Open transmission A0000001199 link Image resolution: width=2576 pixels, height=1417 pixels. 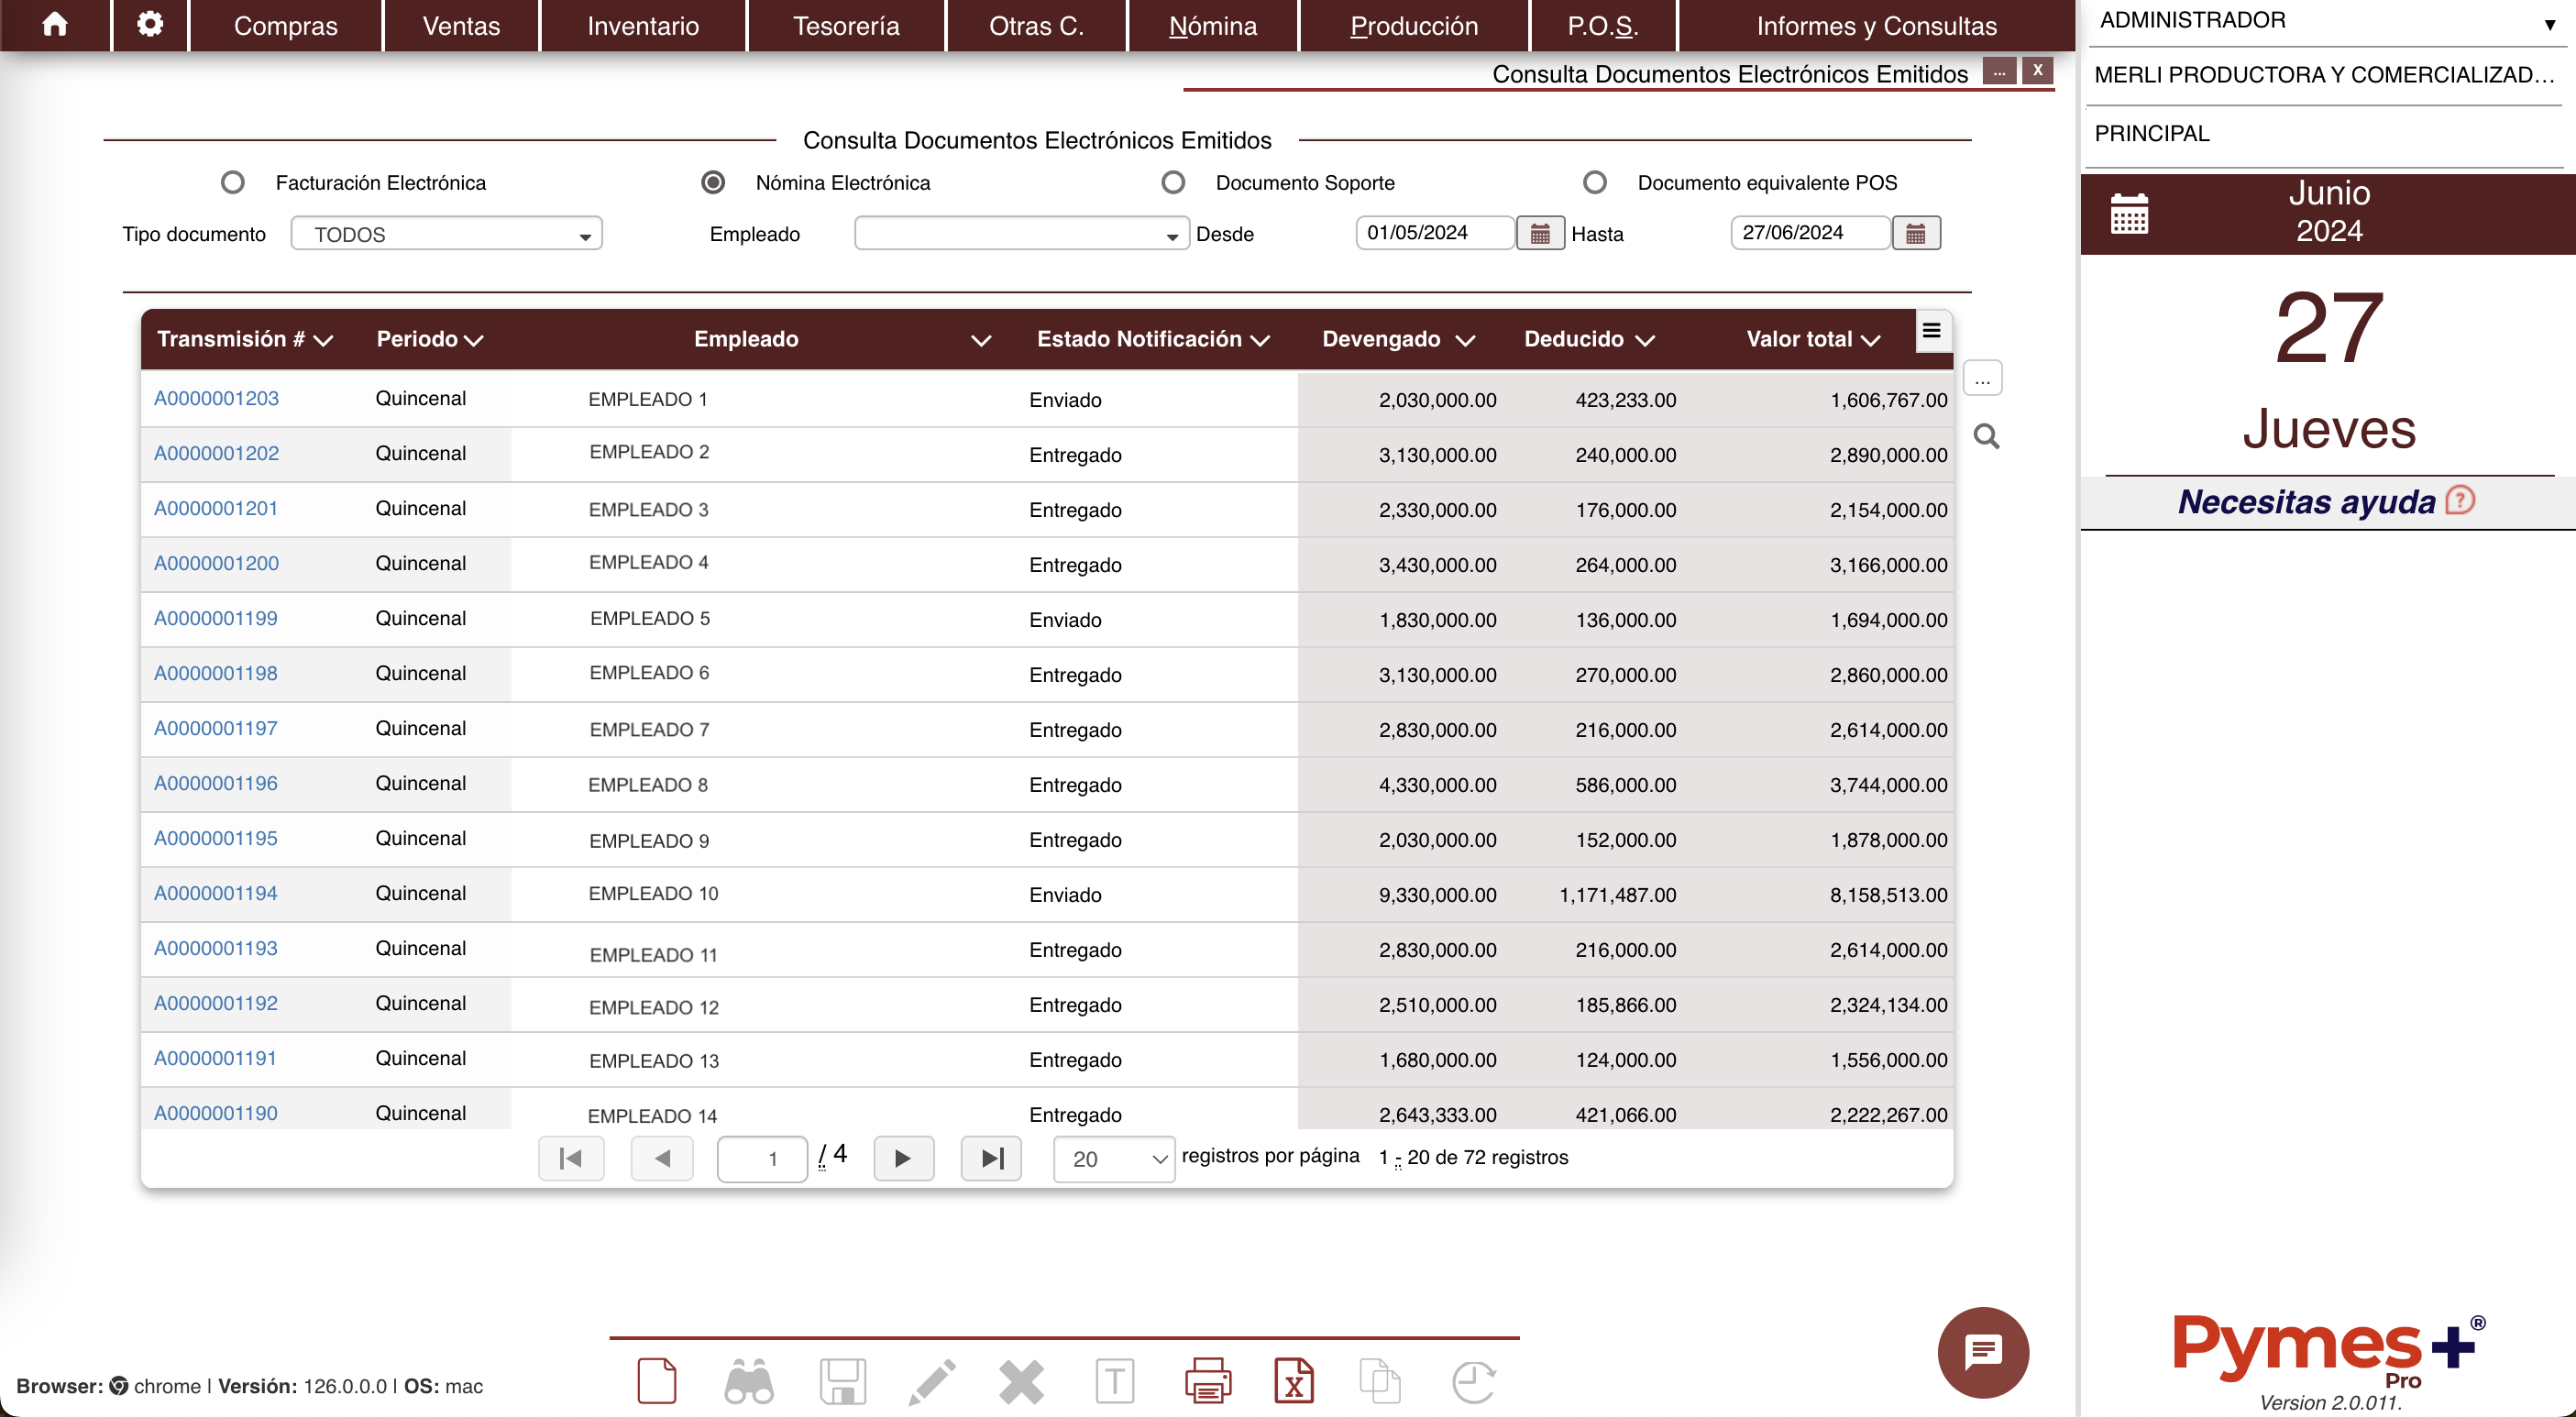click(215, 618)
